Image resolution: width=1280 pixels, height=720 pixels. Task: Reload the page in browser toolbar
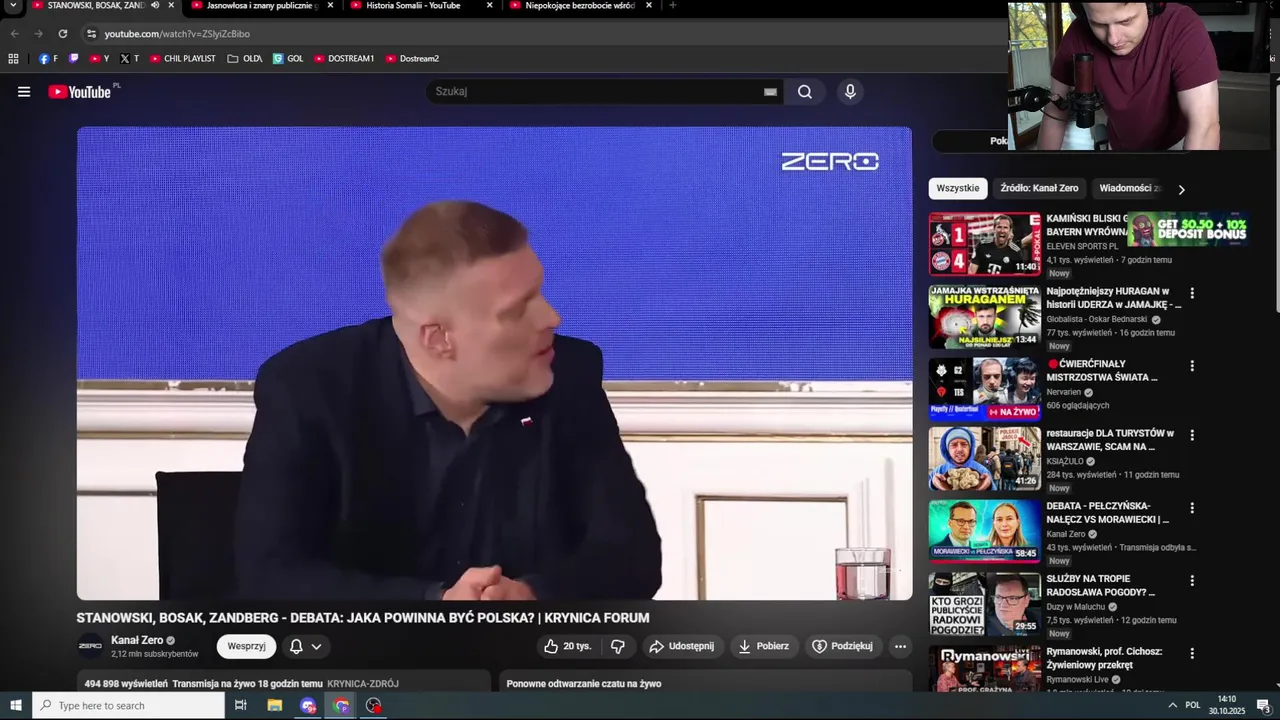click(x=62, y=34)
